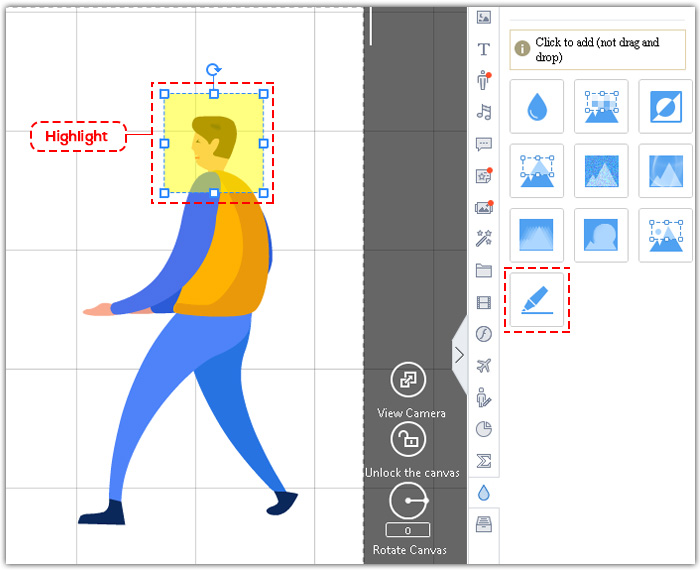Add the dashed-frame mountain with sun effect
The width and height of the screenshot is (700, 570).
[x=666, y=235]
